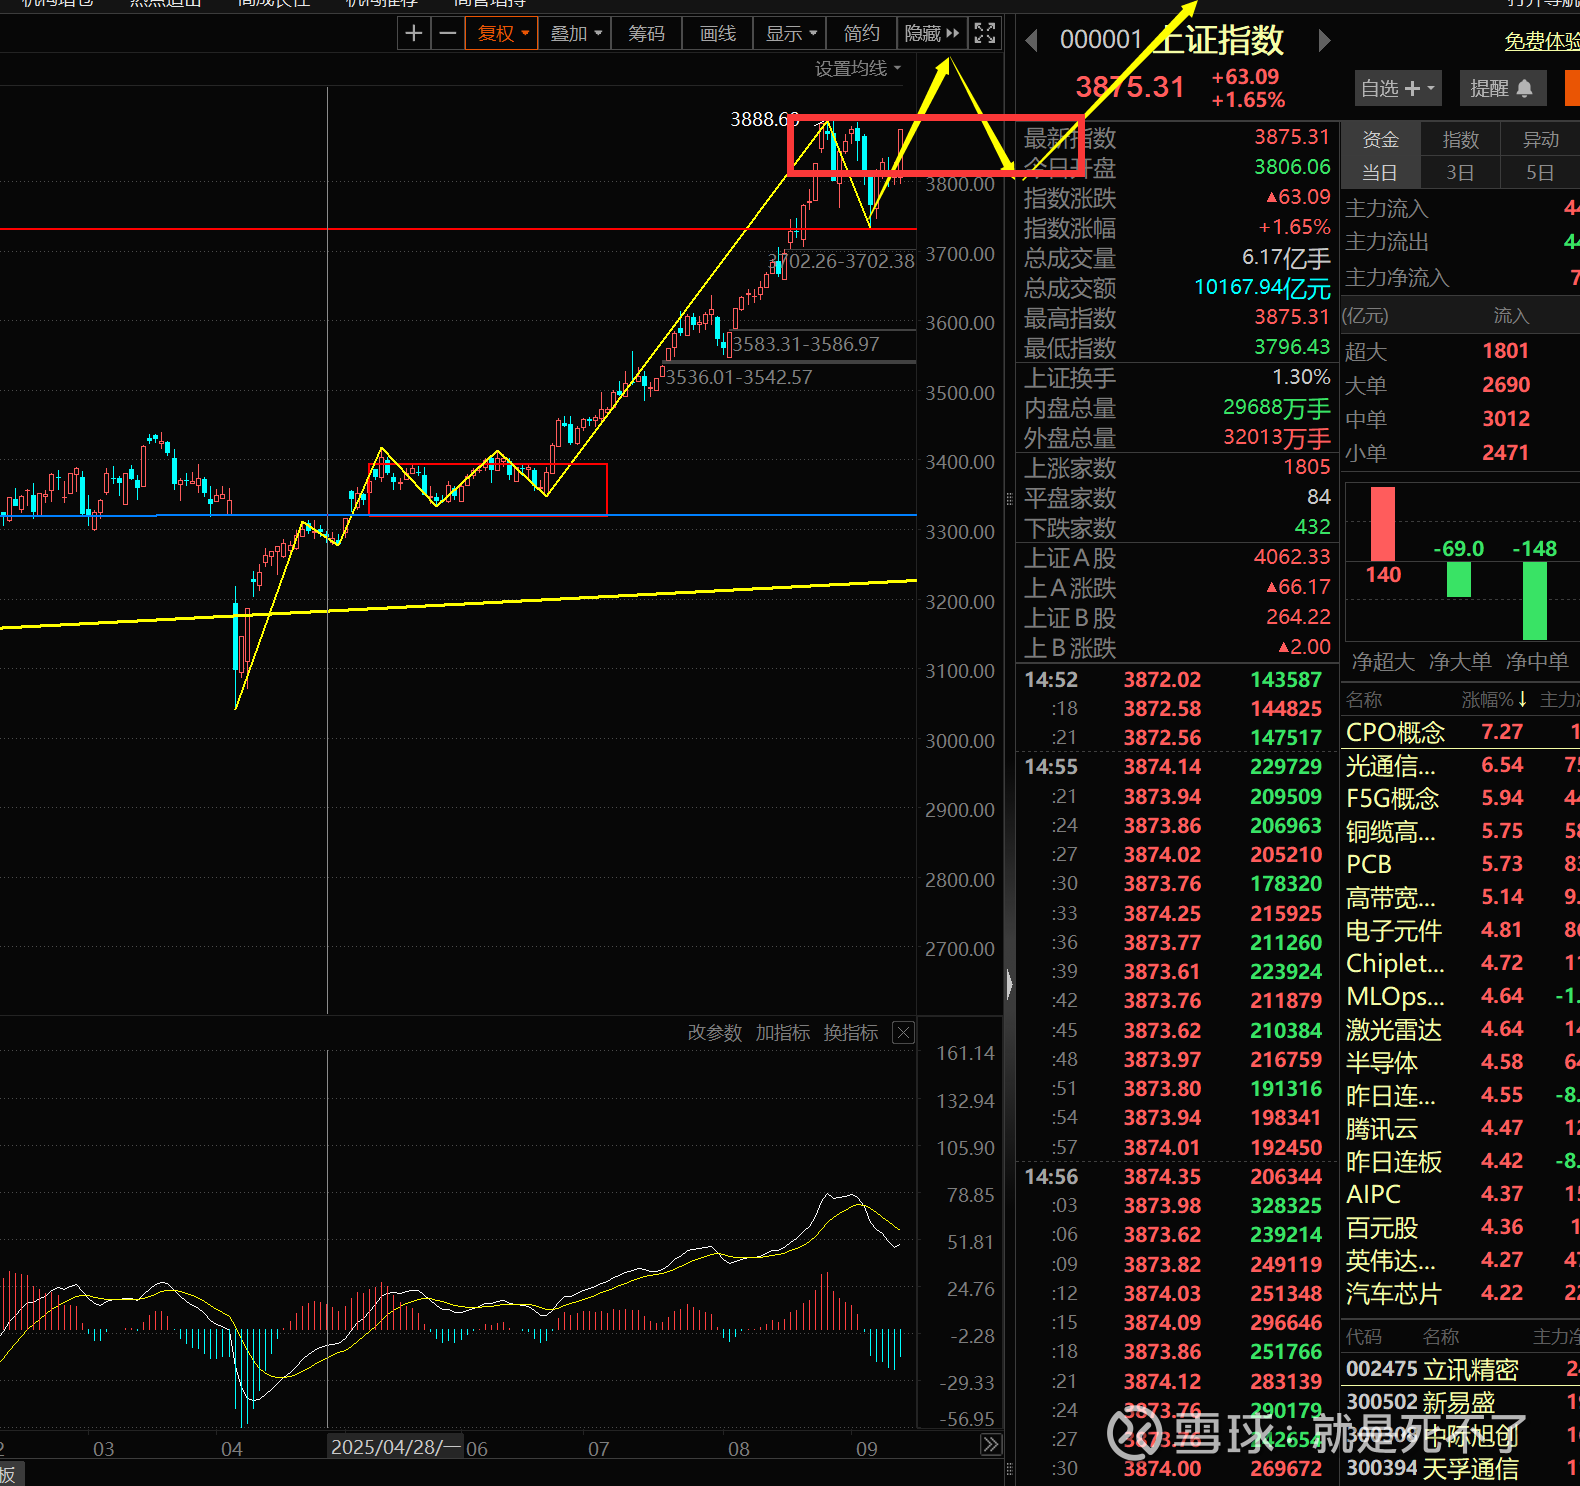The width and height of the screenshot is (1580, 1486).
Task: Open the 汽车芯片 sector row
Action: click(1460, 1293)
